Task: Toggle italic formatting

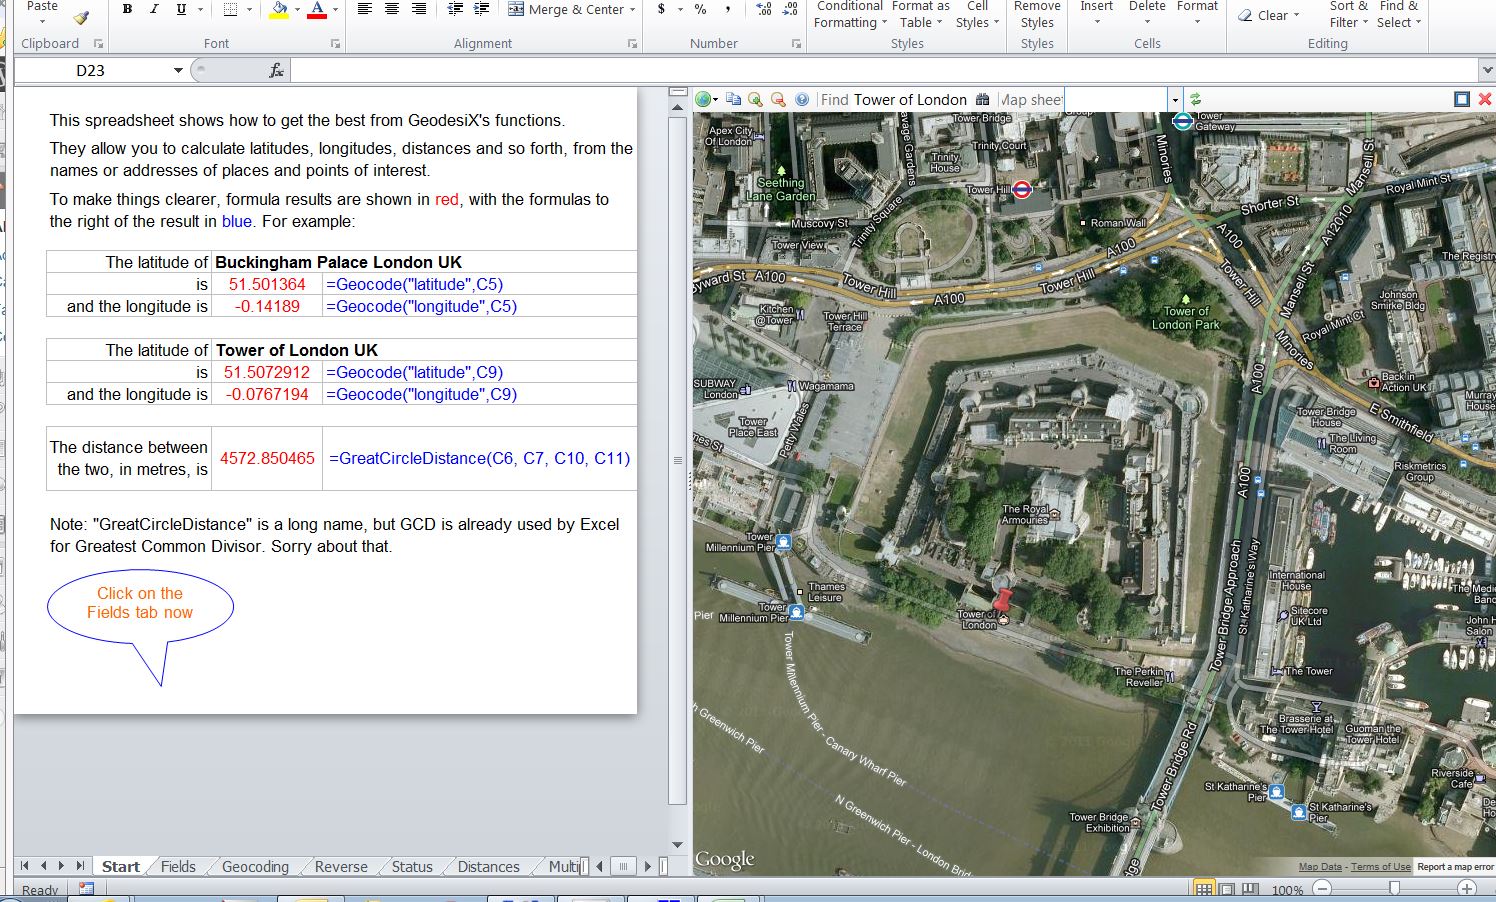Action: (x=154, y=9)
